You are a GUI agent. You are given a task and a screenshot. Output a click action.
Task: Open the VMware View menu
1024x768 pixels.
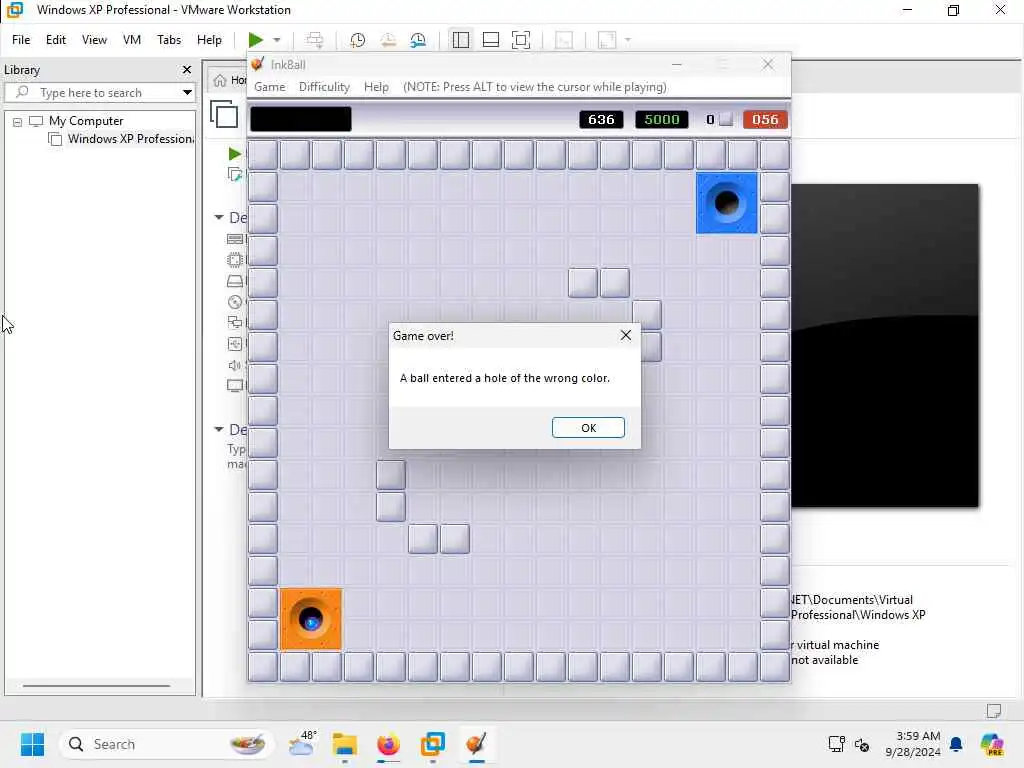94,40
